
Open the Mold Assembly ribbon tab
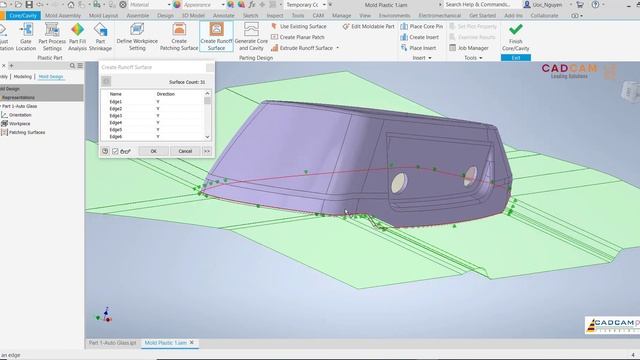click(x=63, y=16)
